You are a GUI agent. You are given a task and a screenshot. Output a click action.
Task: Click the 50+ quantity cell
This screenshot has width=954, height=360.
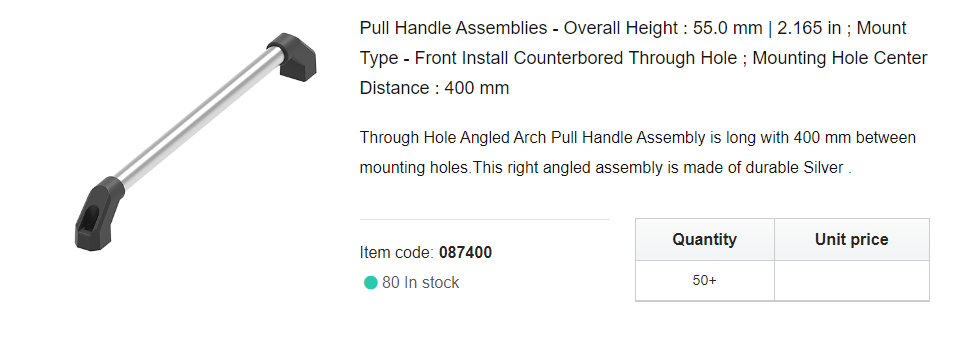pyautogui.click(x=705, y=281)
